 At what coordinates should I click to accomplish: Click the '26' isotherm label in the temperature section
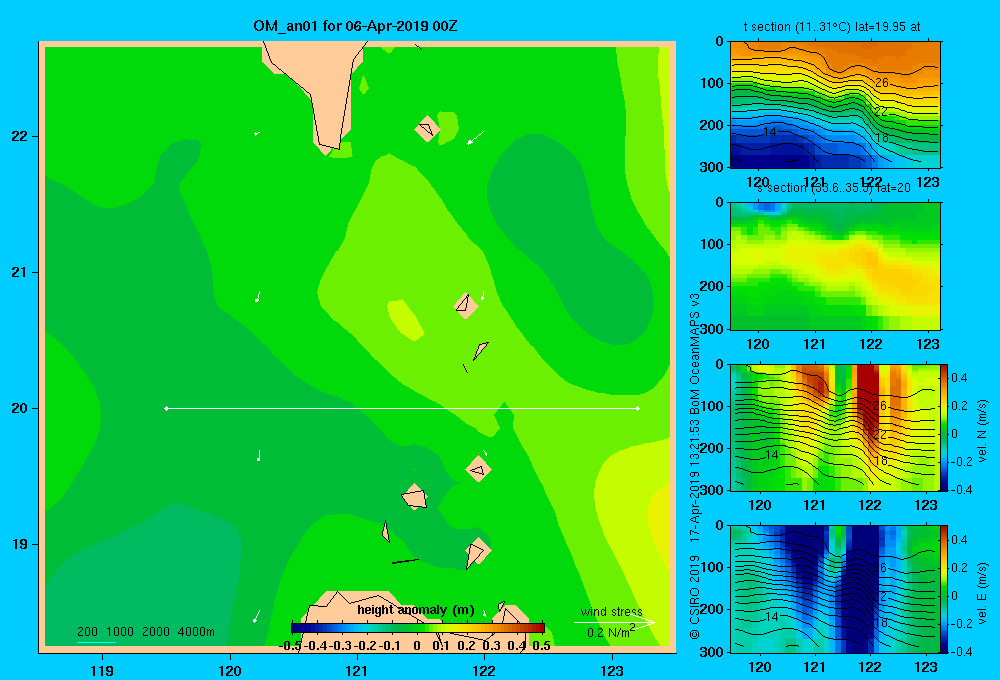tap(881, 83)
